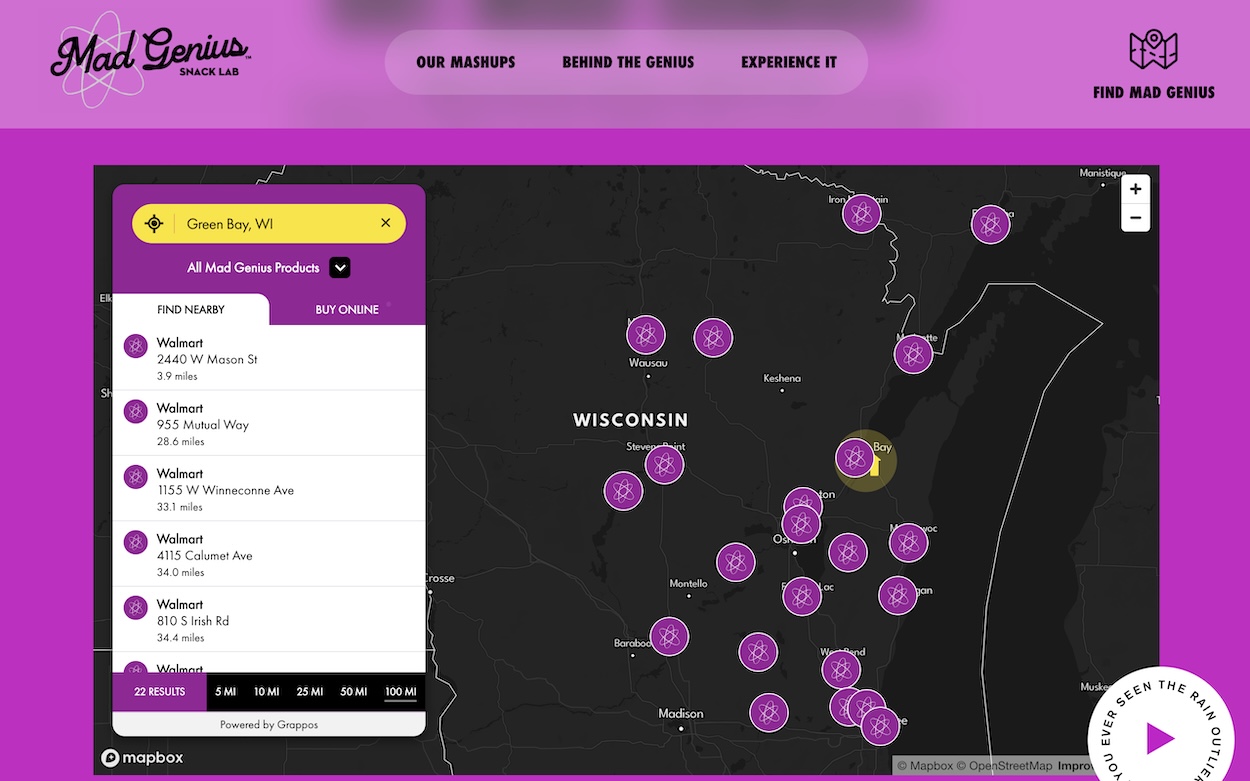Open the Mapbox attribution link
Screen dimensions: 1250x781
coord(926,766)
